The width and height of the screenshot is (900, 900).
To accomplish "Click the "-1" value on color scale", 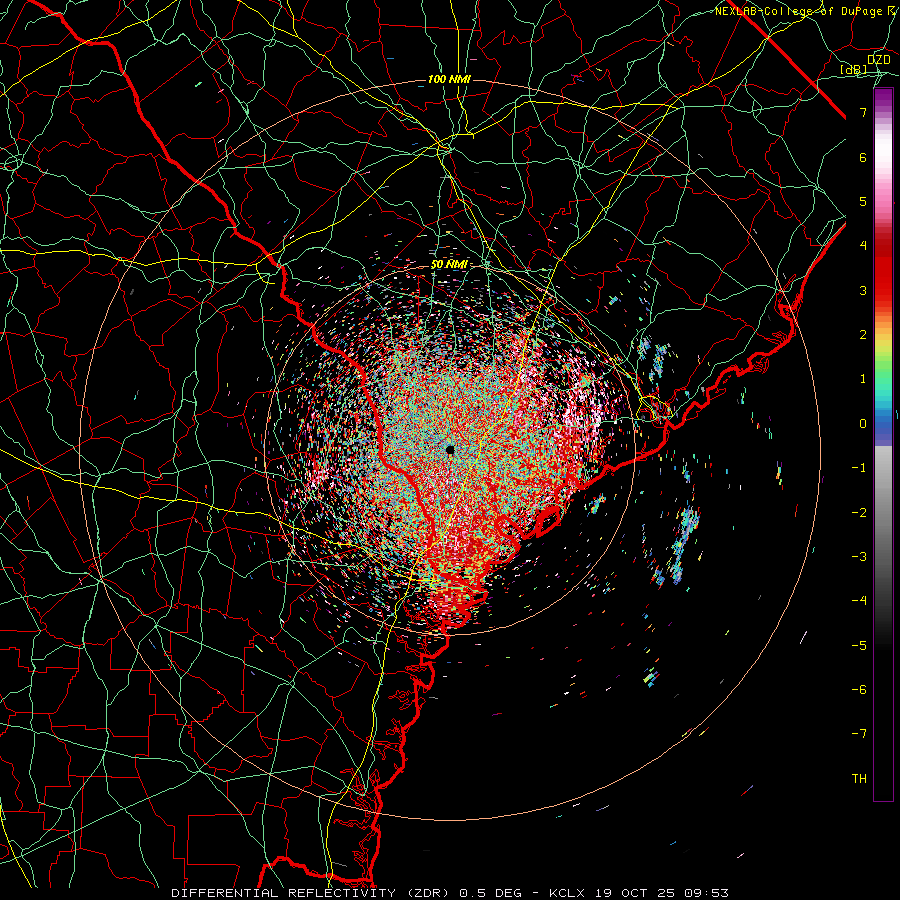I will point(859,468).
